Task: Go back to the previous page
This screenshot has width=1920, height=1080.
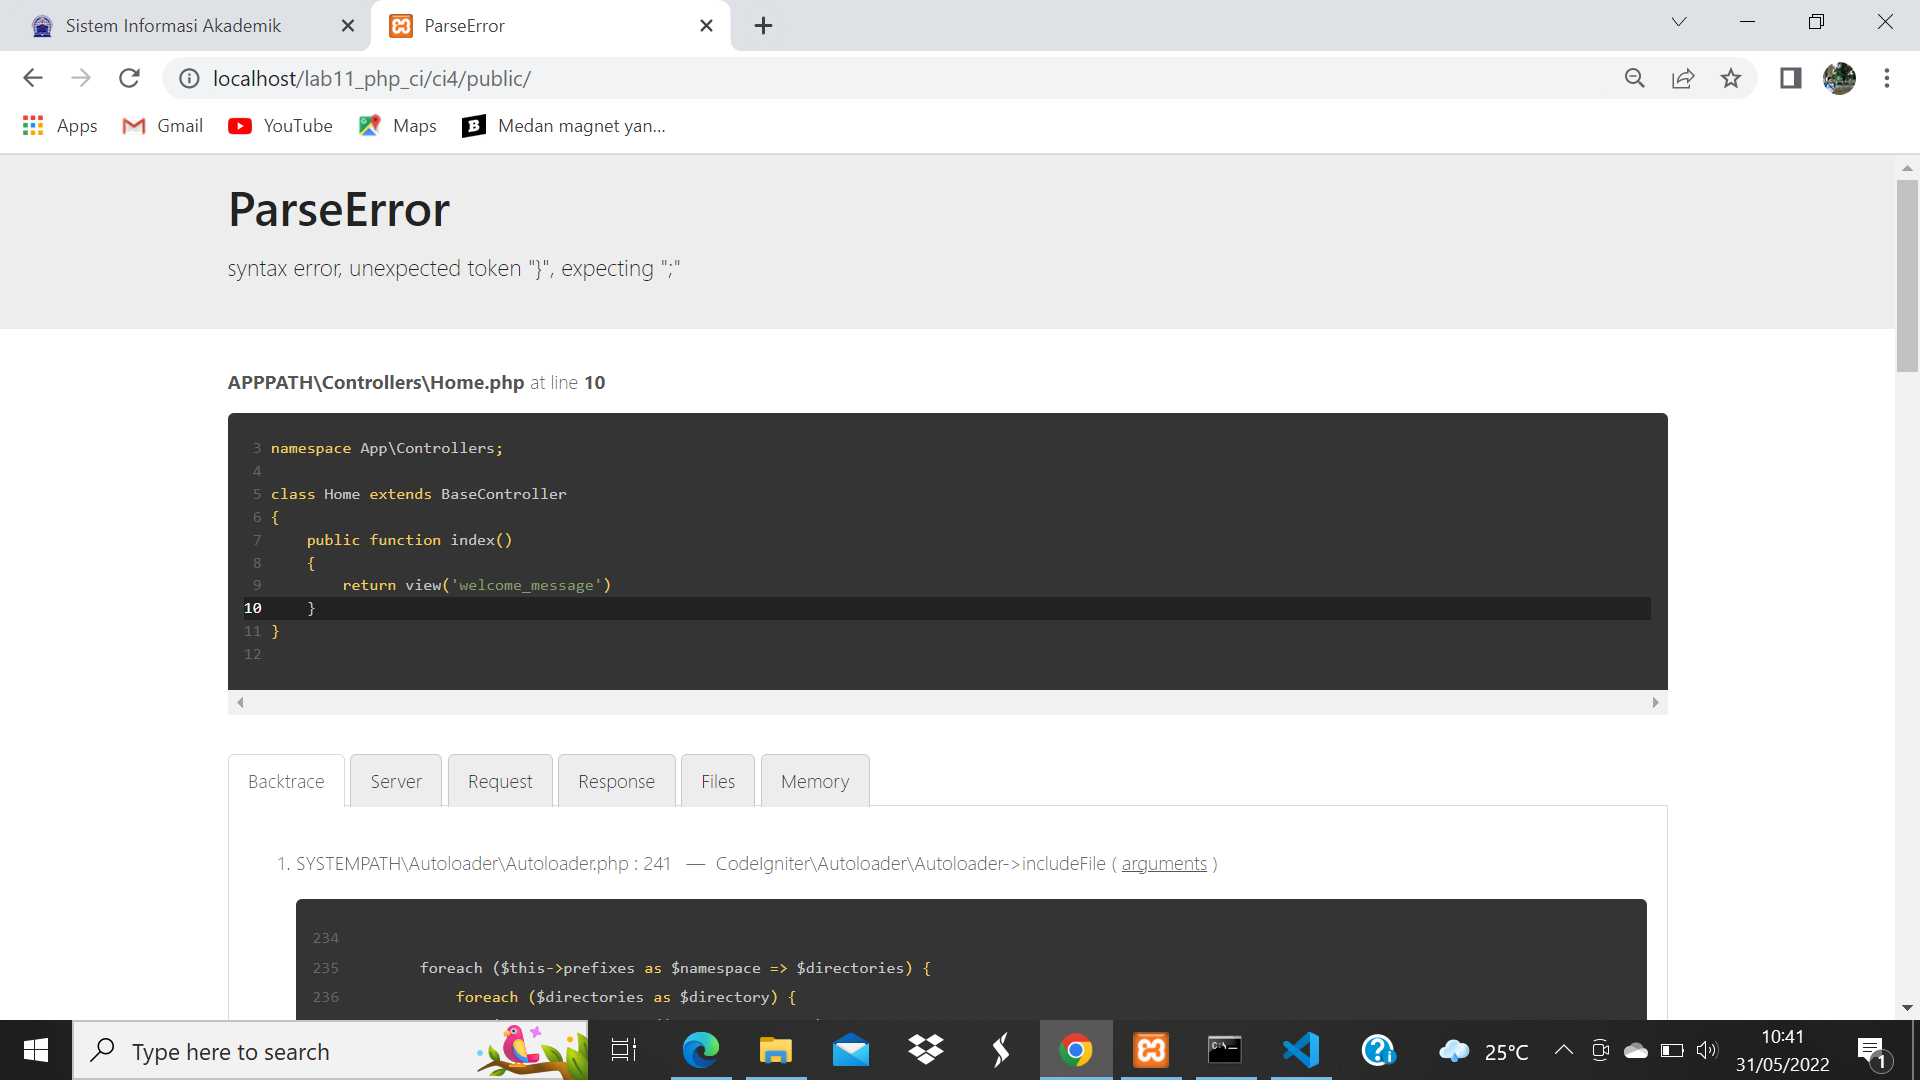Action: point(33,78)
